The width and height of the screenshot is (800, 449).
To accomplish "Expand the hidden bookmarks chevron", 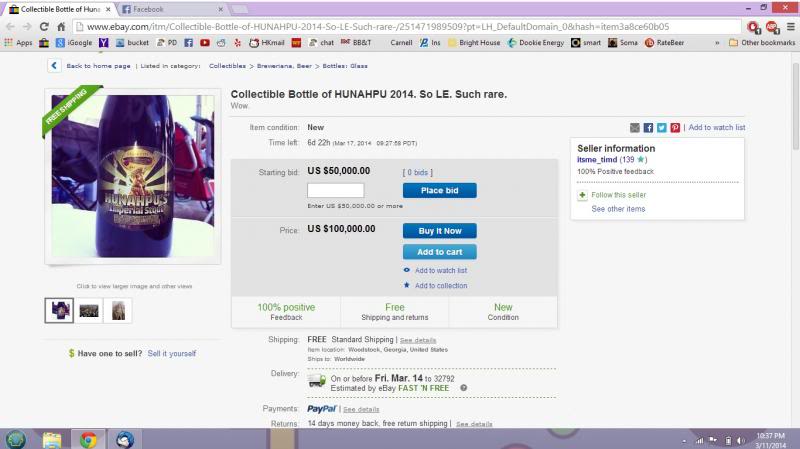I will click(717, 43).
